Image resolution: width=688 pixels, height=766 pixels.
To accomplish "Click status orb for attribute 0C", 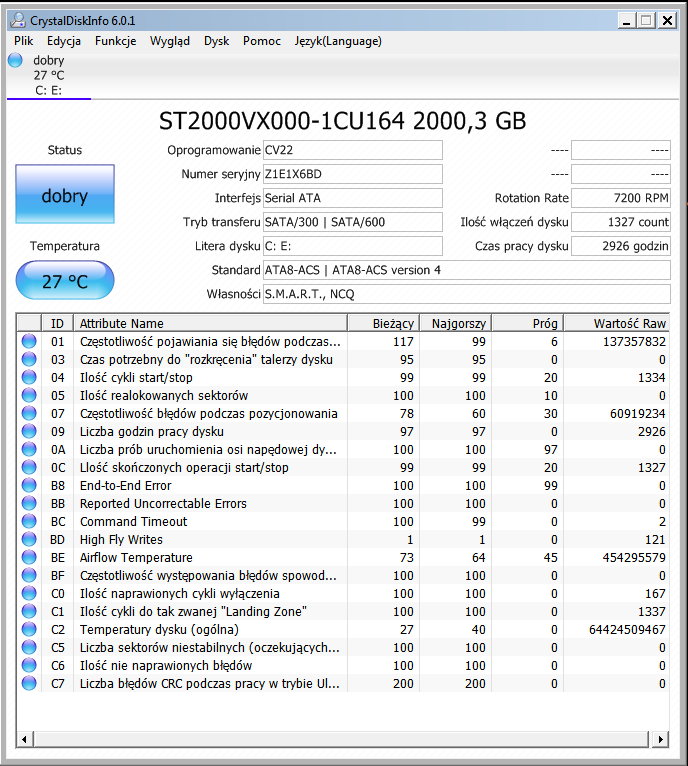I will pyautogui.click(x=29, y=467).
